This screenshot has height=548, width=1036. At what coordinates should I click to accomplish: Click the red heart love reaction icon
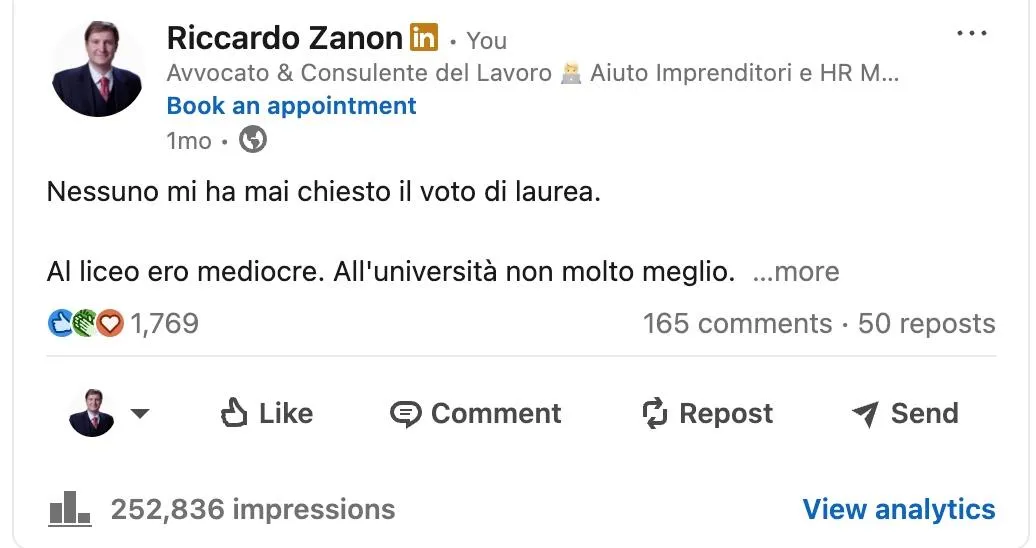point(109,323)
